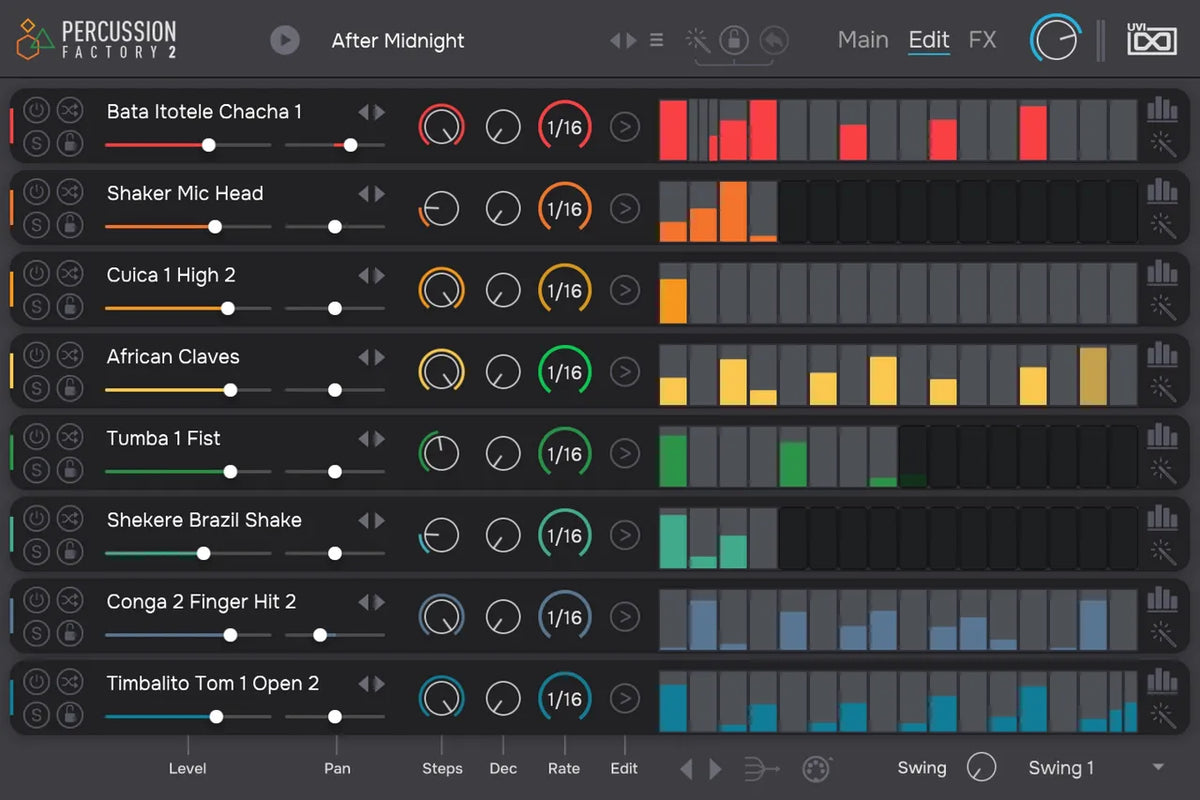The image size is (1200, 800).
Task: Solo the Conga 2 Finger Hit 2 track
Action: click(36, 633)
